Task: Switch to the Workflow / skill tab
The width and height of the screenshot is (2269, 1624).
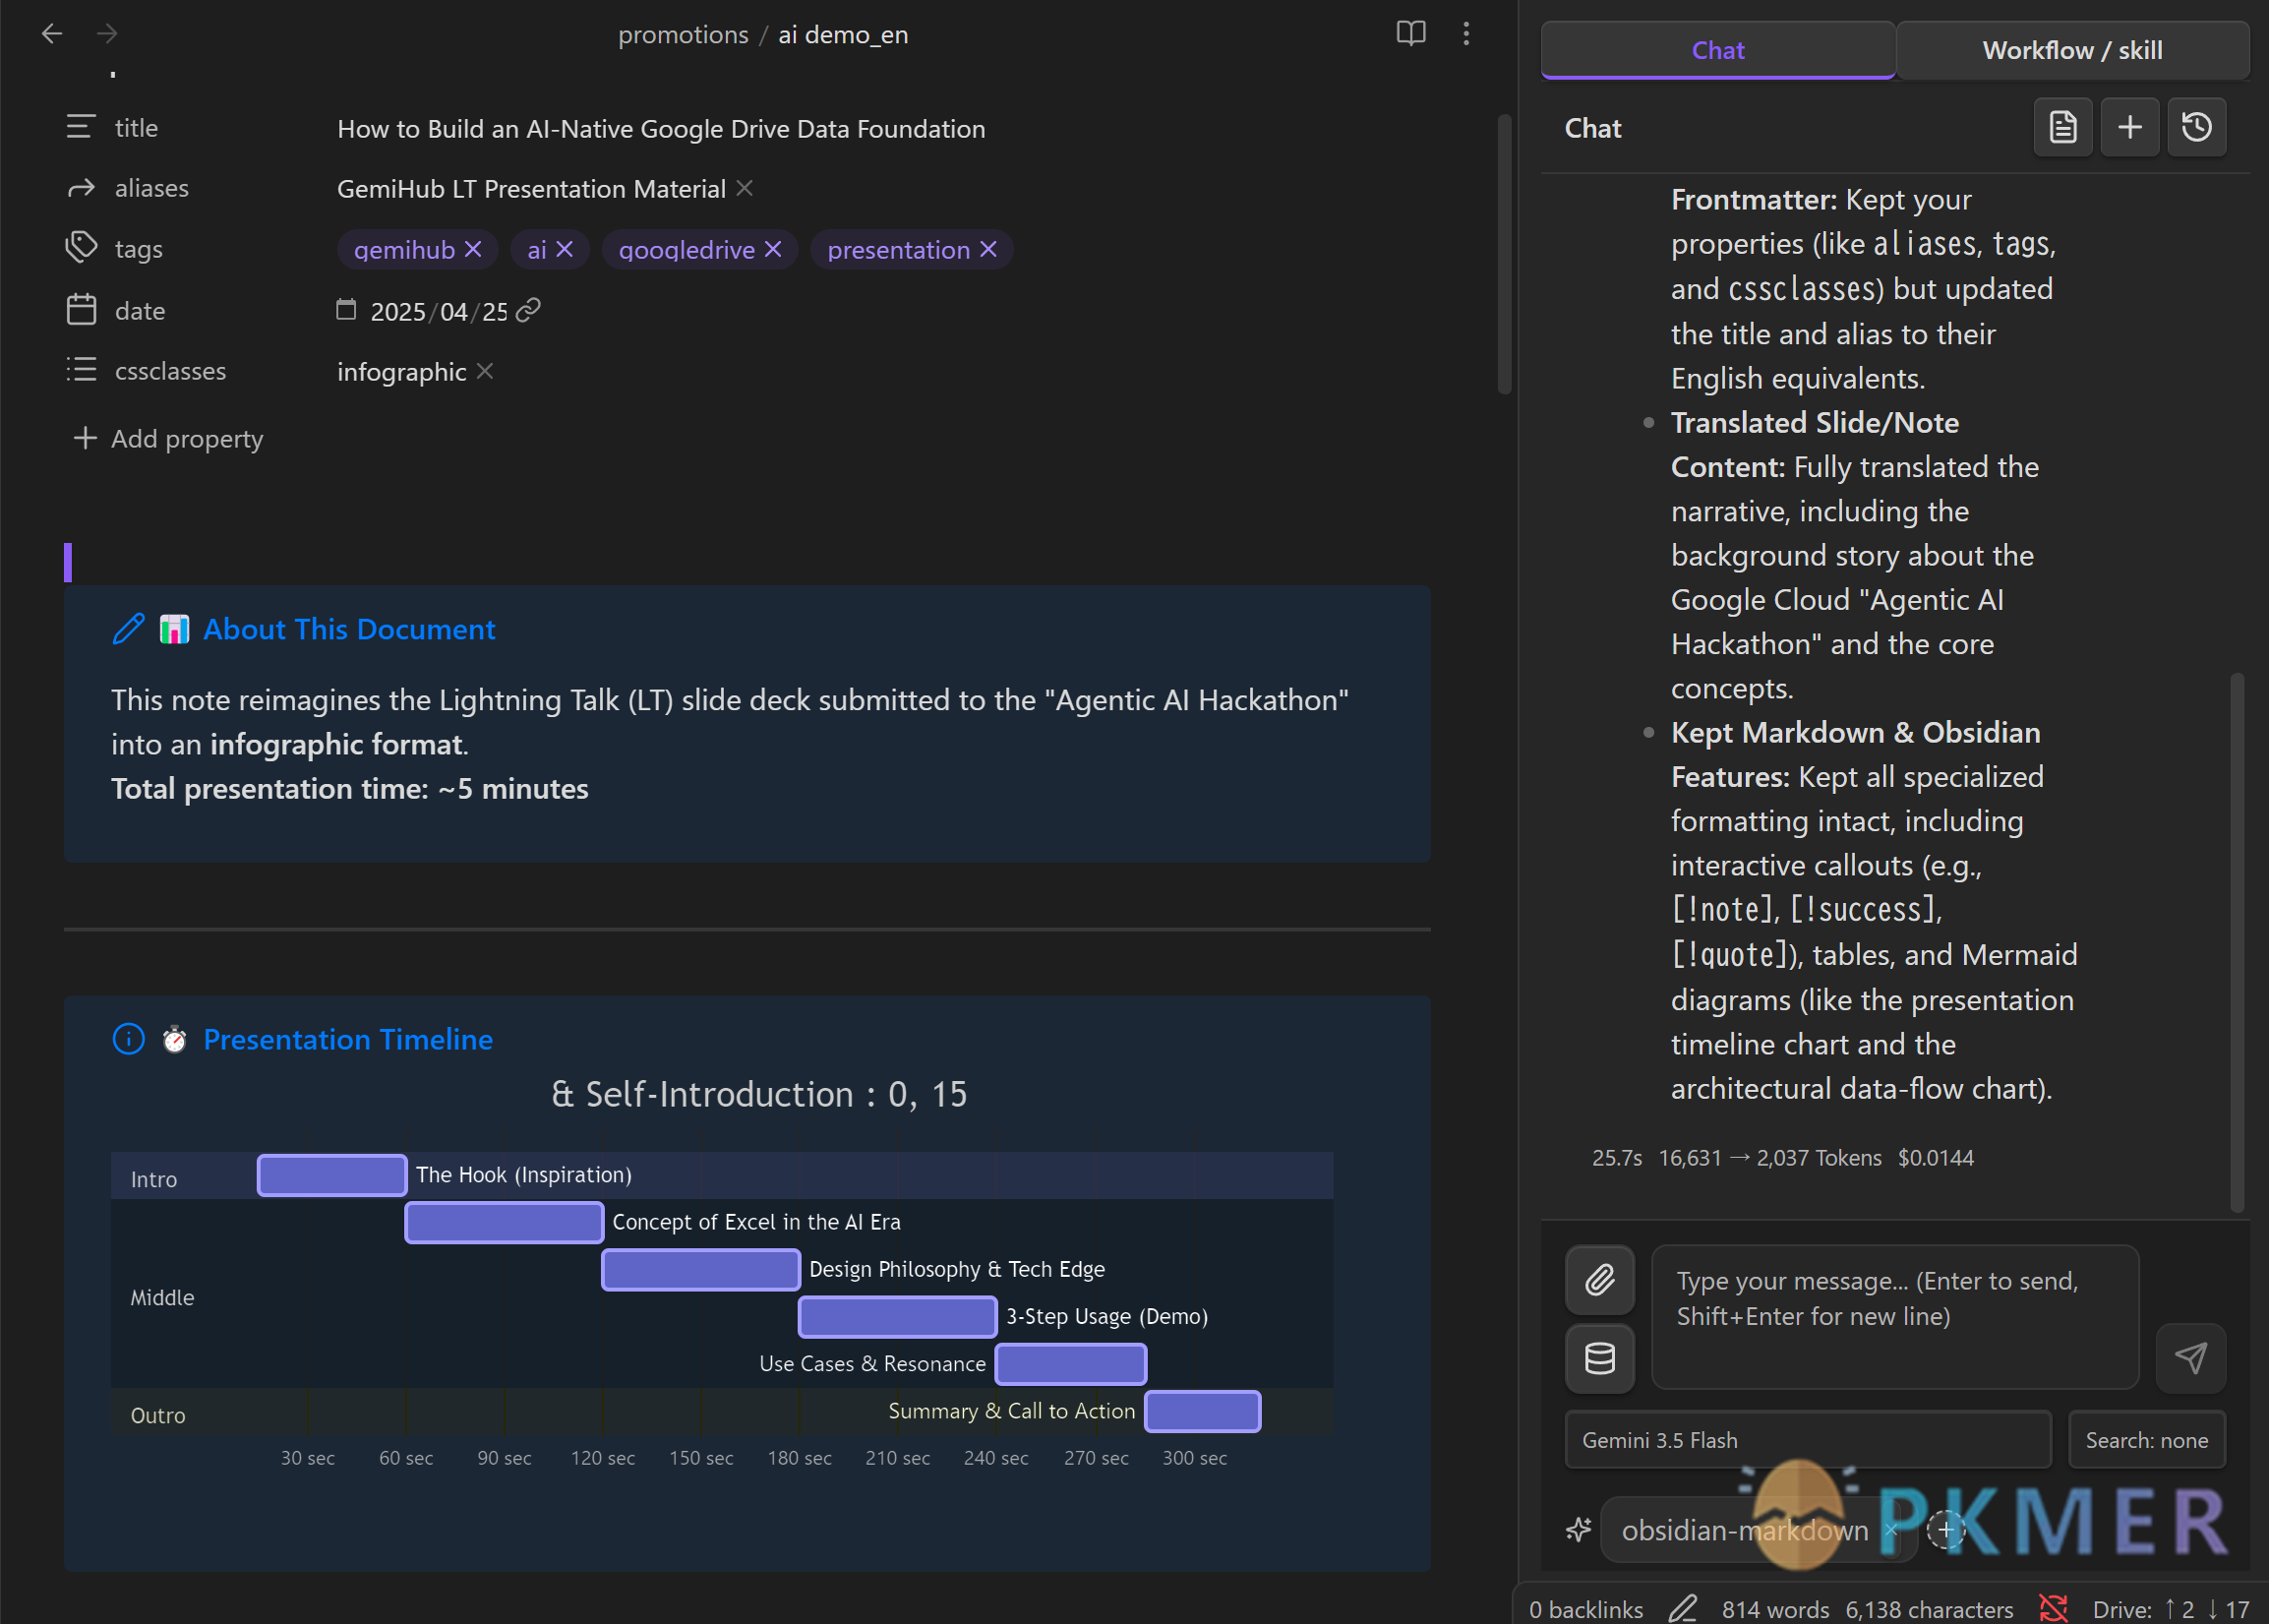Action: (x=2072, y=50)
